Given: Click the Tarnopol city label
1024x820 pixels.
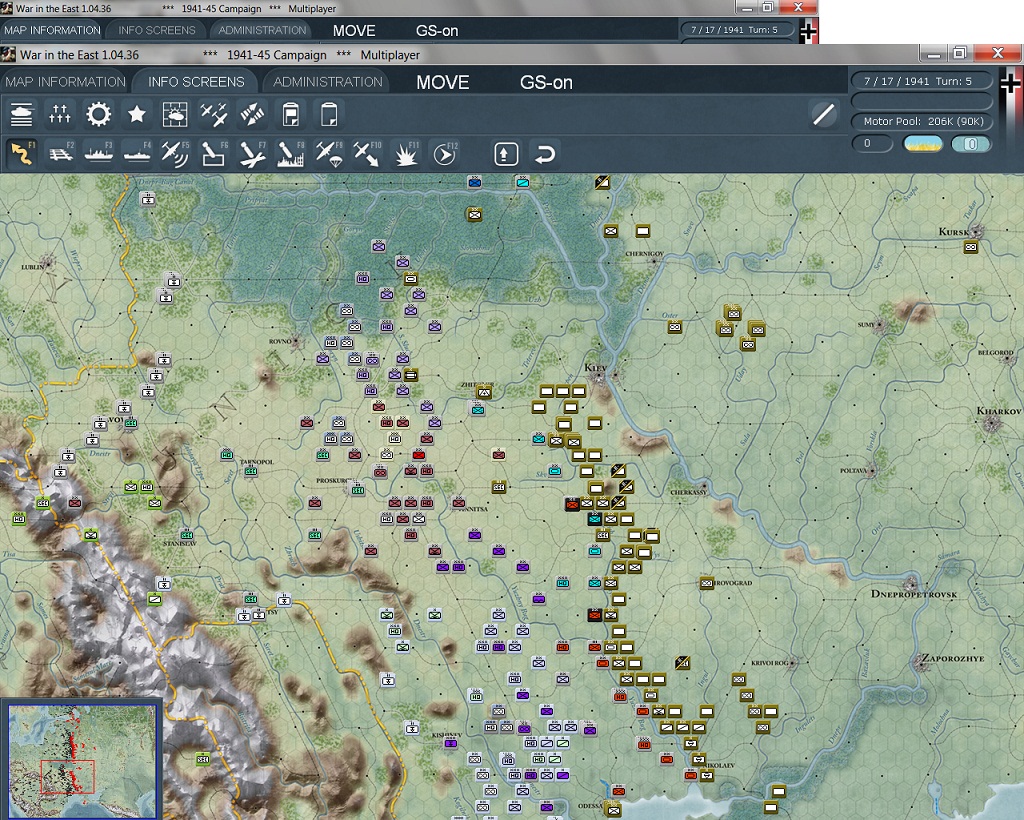Looking at the screenshot, I should pos(257,462).
